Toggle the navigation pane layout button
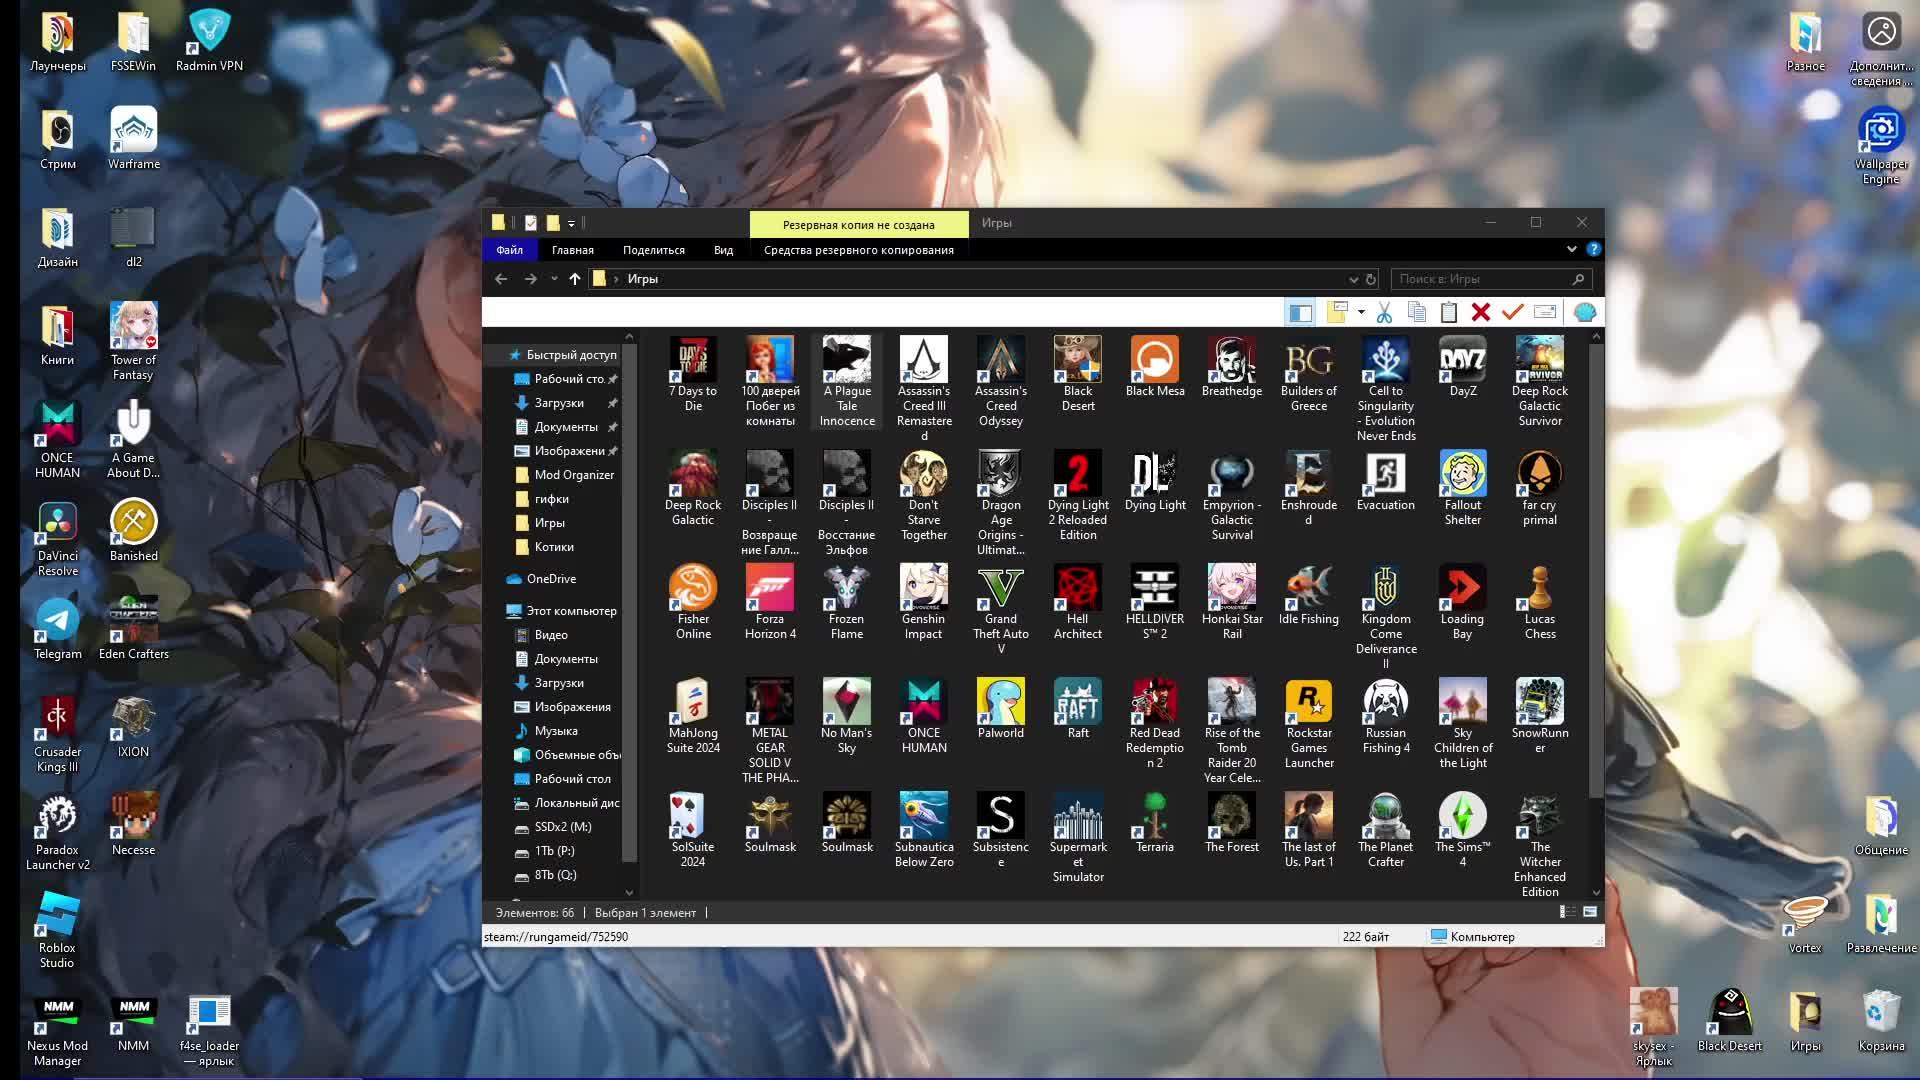The image size is (1920, 1080). pos(1300,313)
